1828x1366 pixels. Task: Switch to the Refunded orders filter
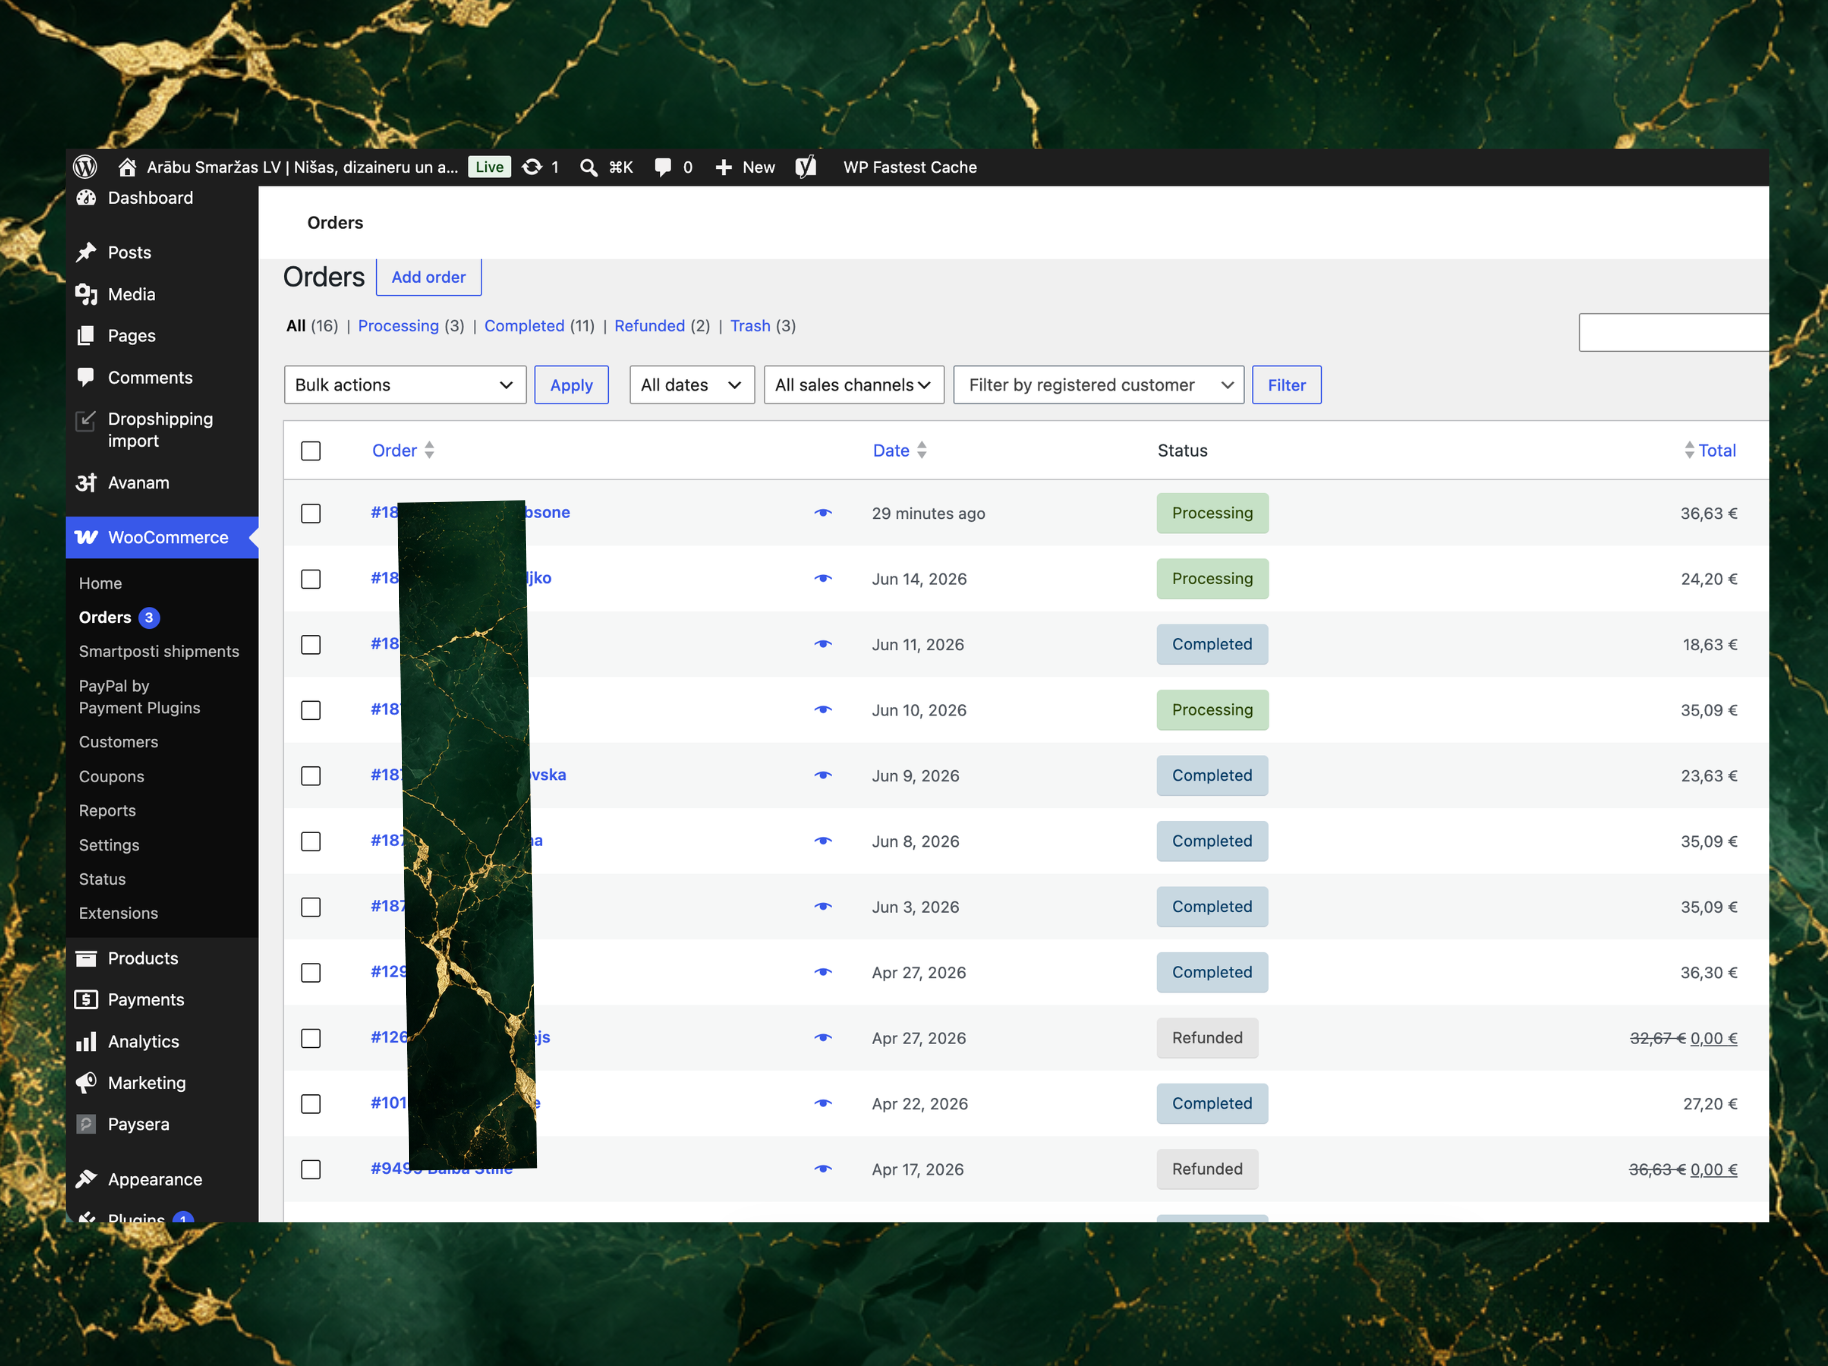point(649,326)
